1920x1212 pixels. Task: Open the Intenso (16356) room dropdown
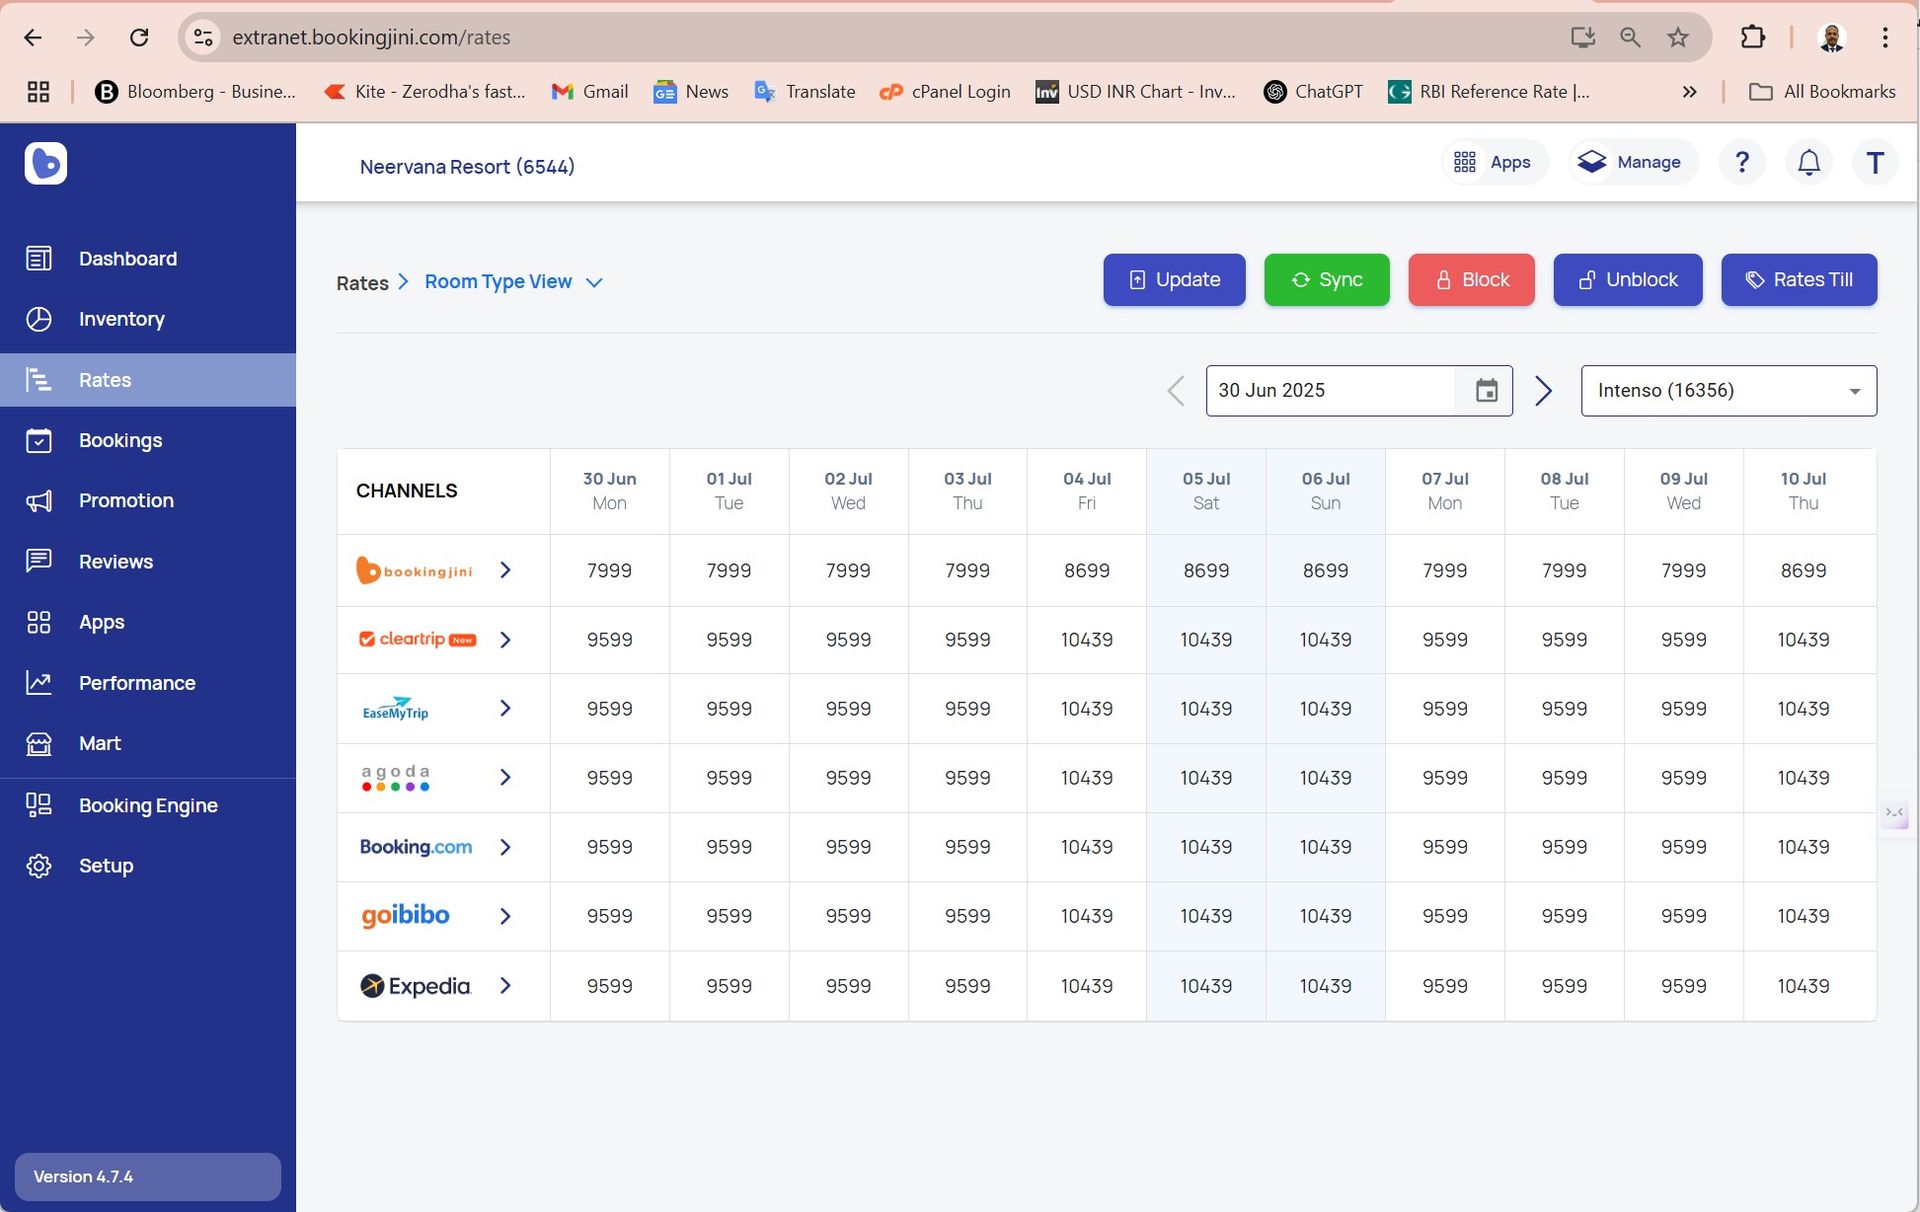(x=1727, y=391)
